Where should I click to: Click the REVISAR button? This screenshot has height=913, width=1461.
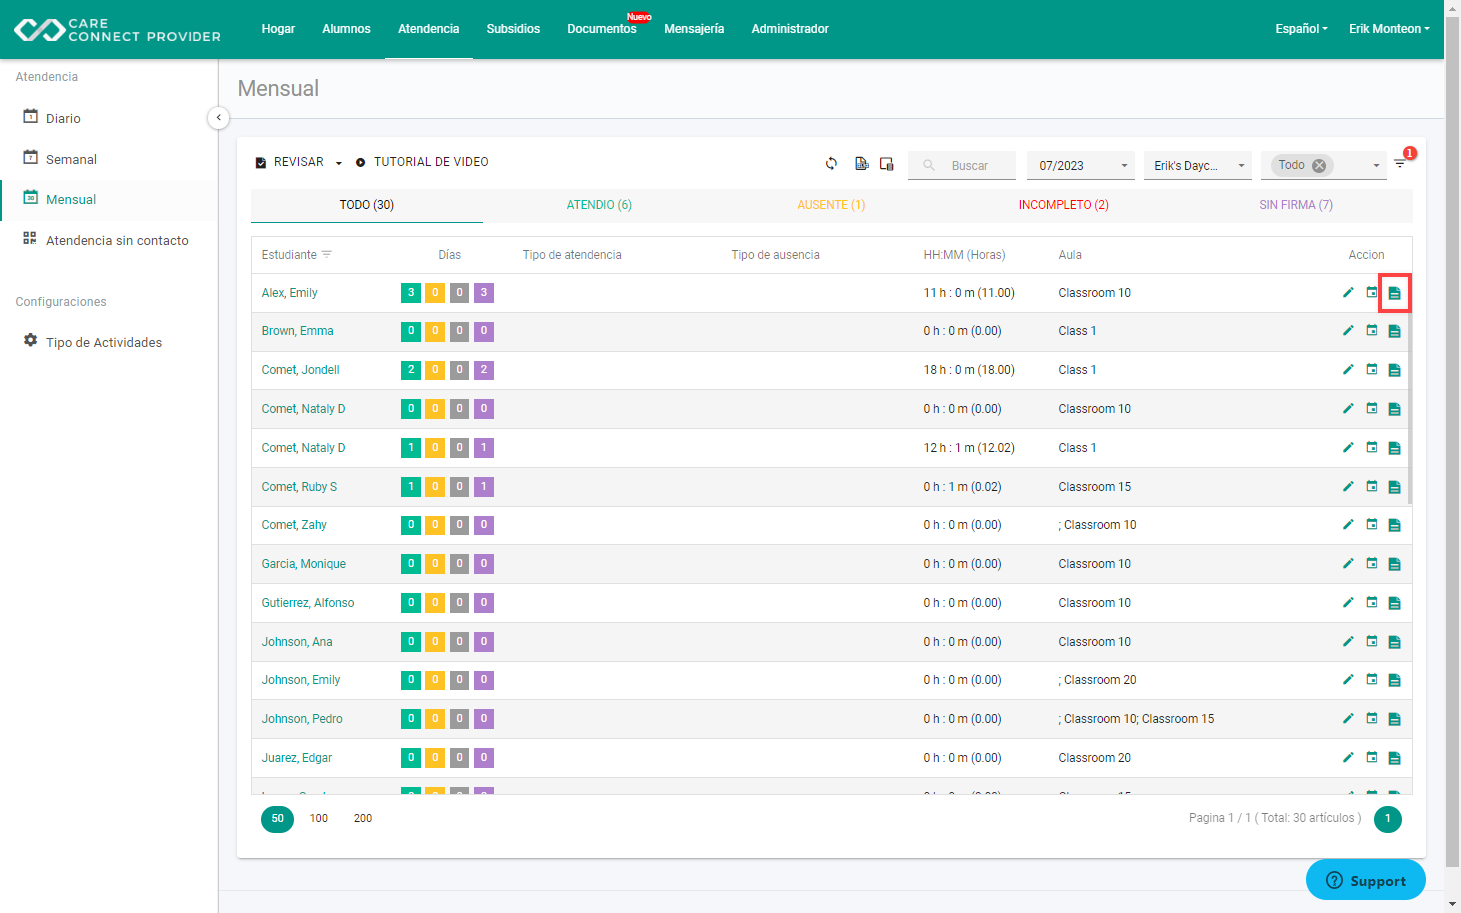289,162
